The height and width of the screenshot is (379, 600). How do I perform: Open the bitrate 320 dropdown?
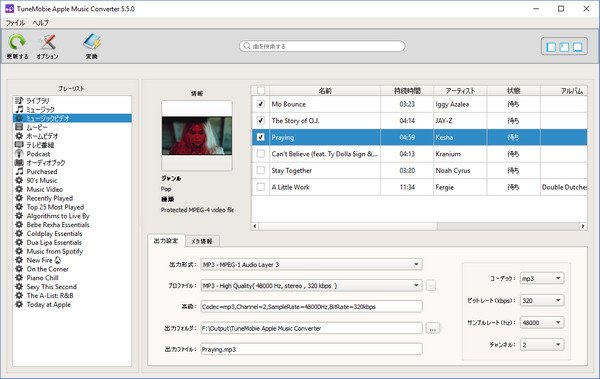tap(542, 301)
